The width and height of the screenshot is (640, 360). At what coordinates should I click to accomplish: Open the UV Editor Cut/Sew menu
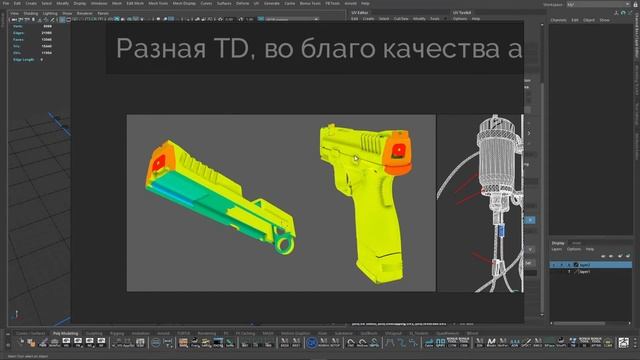click(401, 19)
